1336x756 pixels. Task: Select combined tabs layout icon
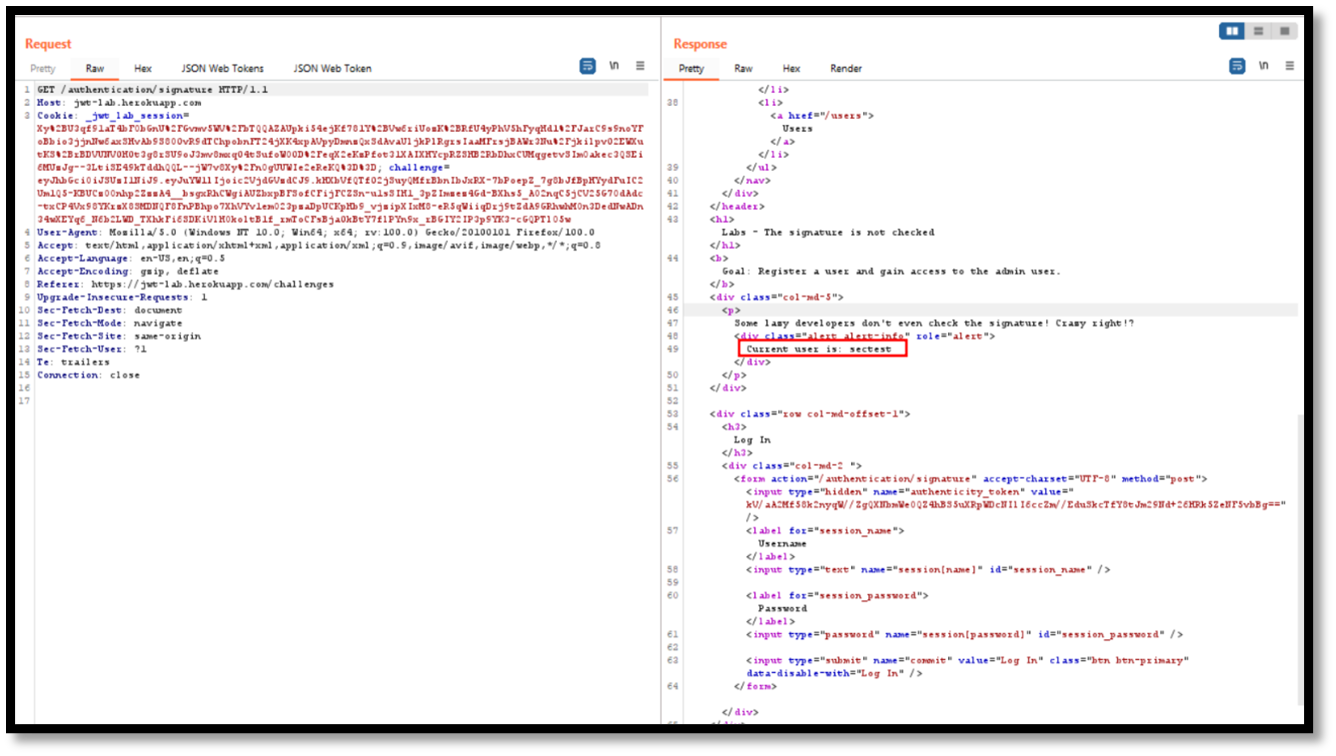(1284, 31)
